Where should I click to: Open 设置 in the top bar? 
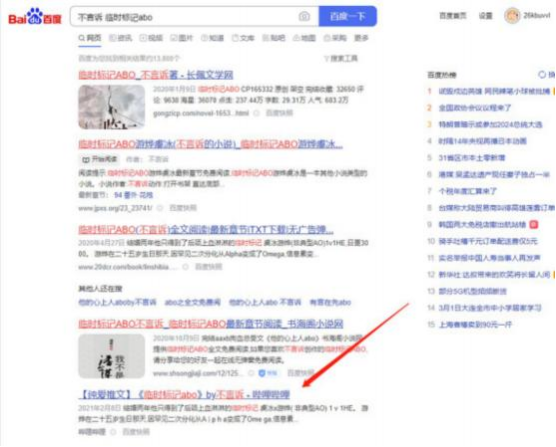485,16
